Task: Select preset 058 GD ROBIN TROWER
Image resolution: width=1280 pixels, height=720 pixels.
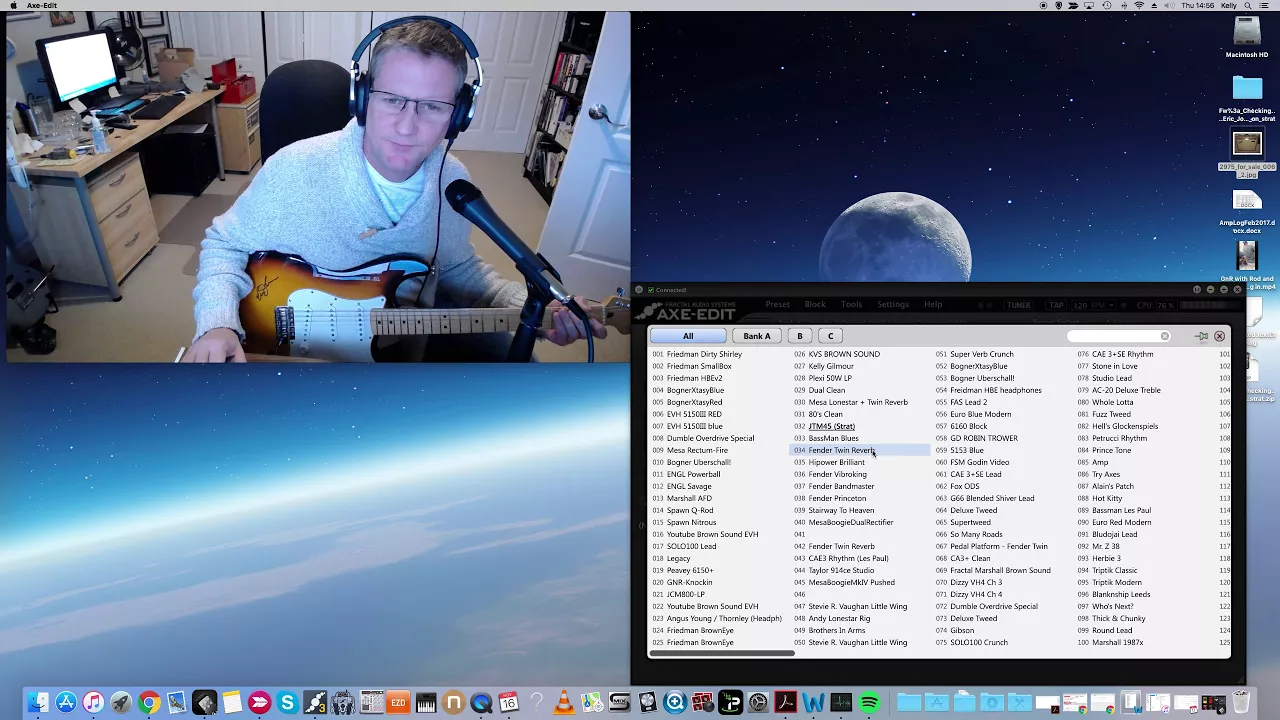Action: click(x=977, y=438)
